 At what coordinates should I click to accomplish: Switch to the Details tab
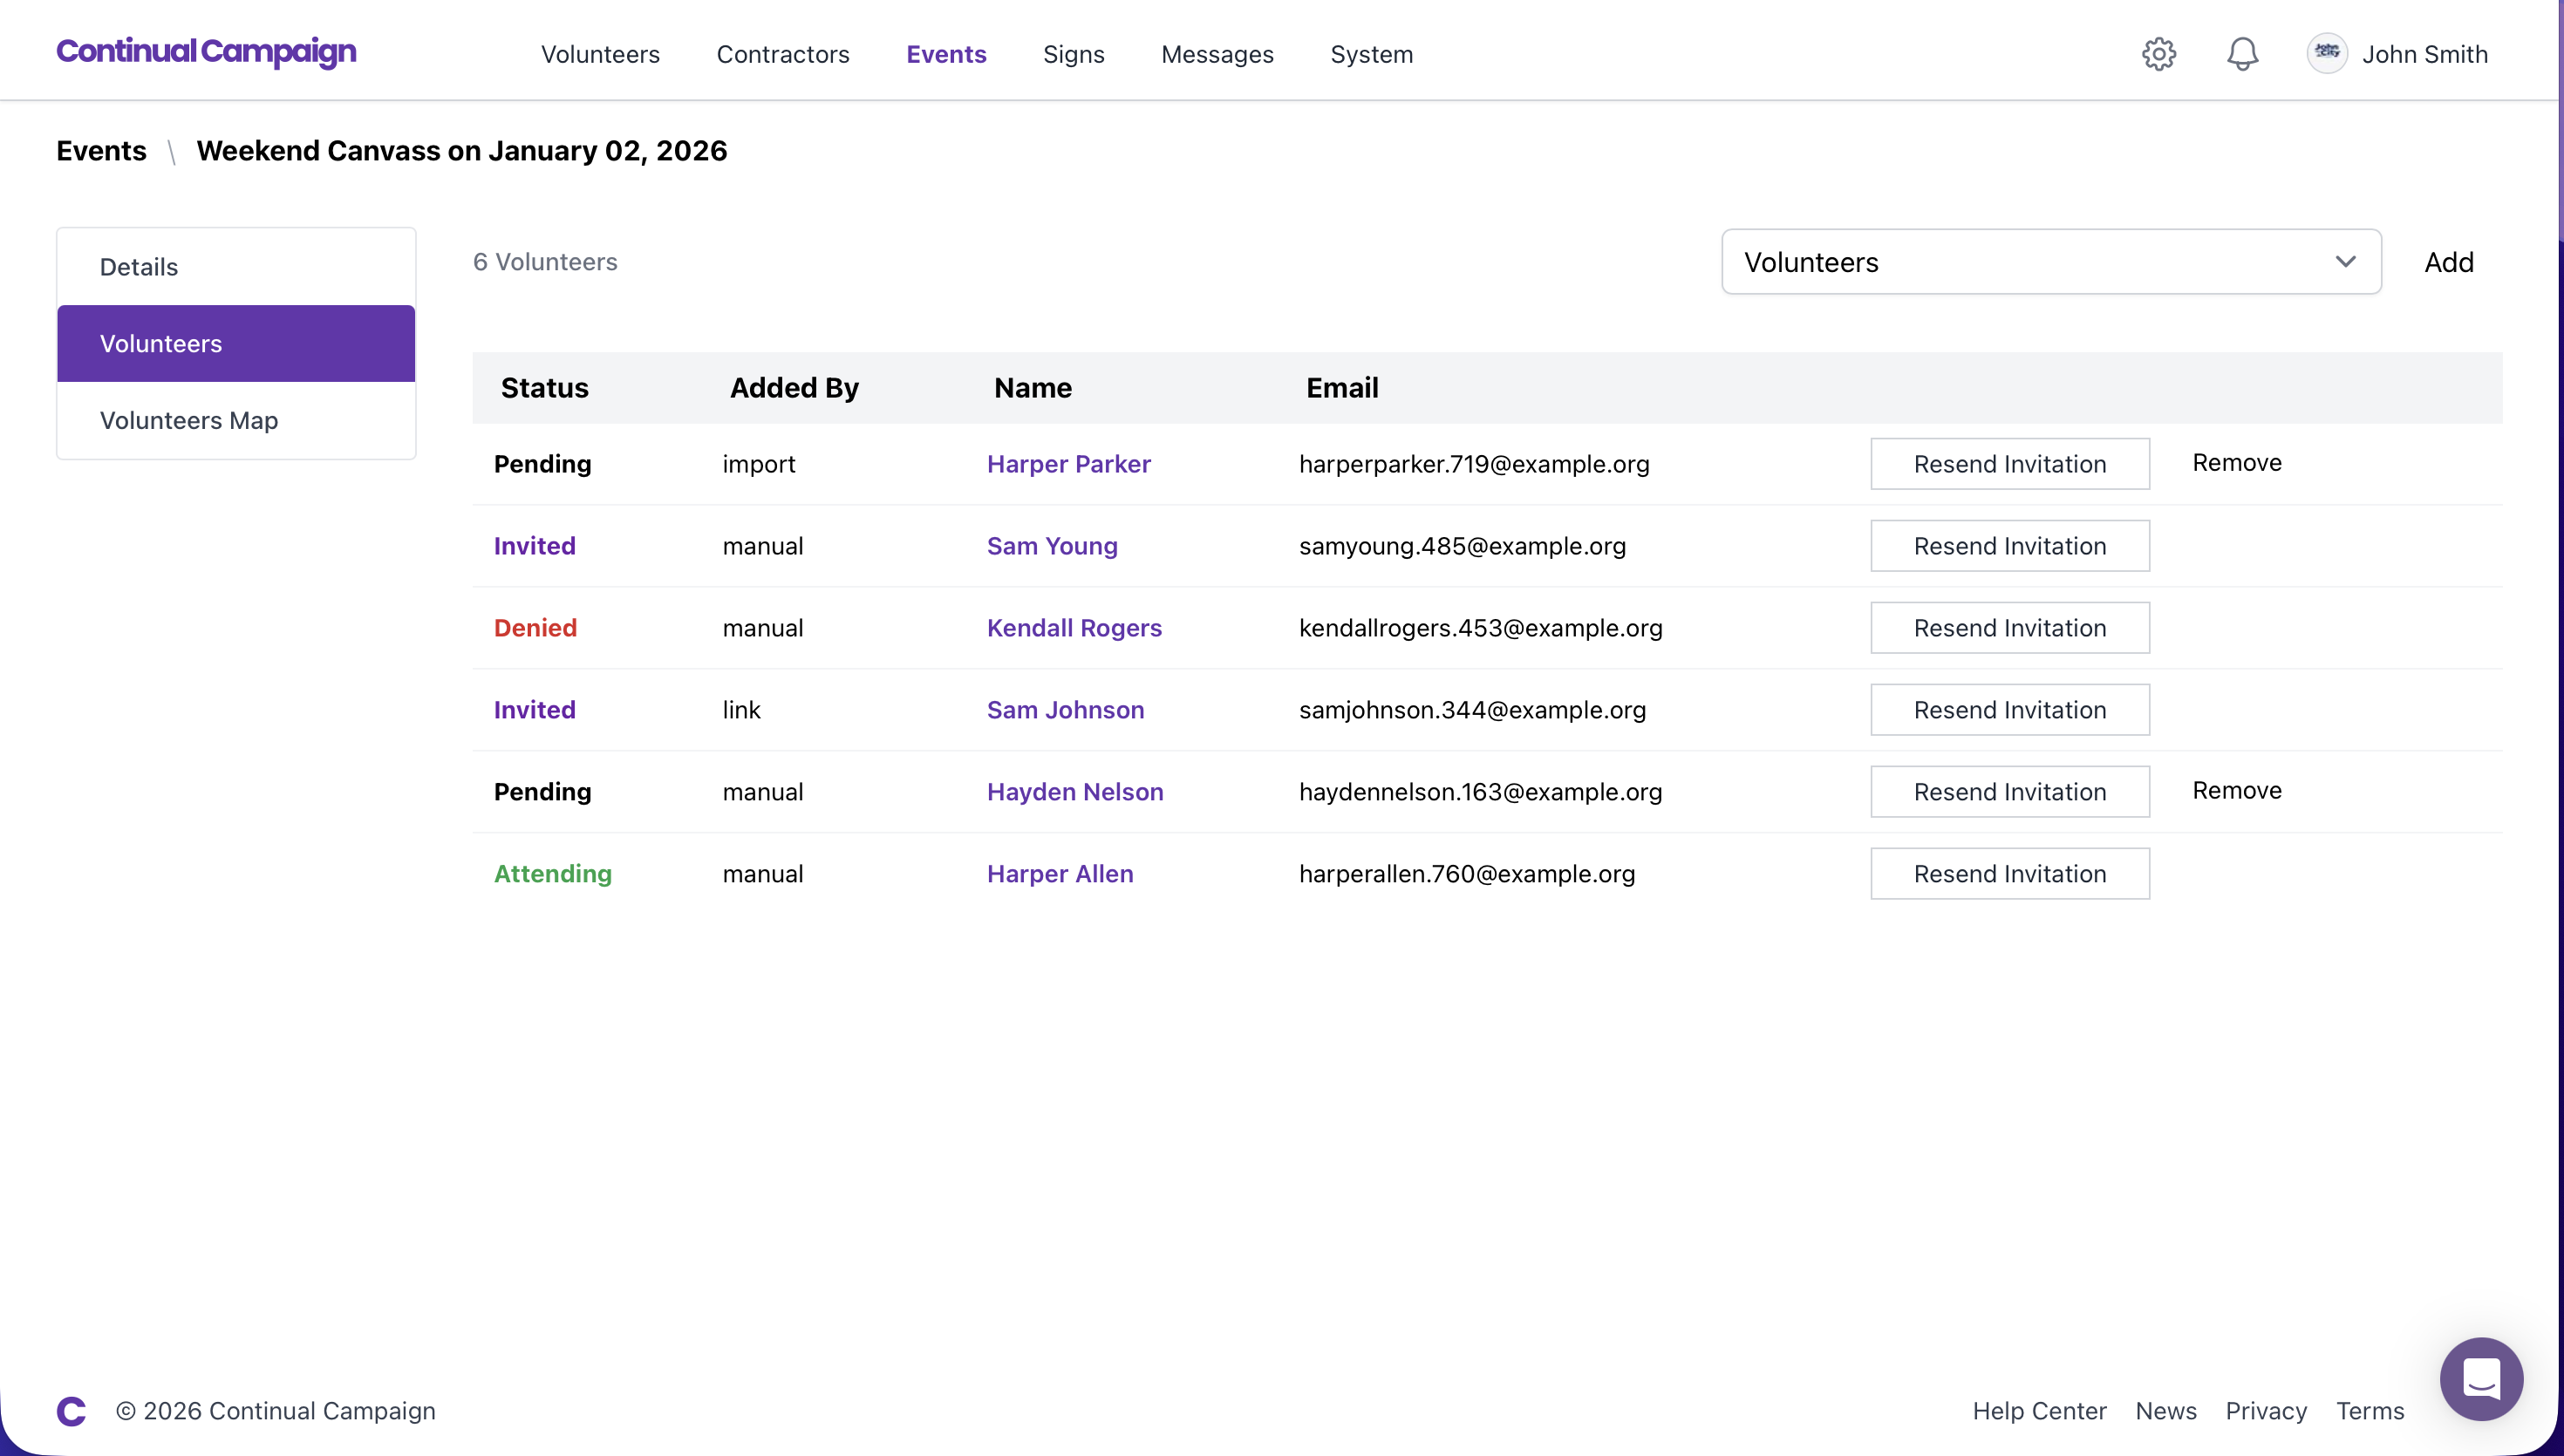coord(138,266)
